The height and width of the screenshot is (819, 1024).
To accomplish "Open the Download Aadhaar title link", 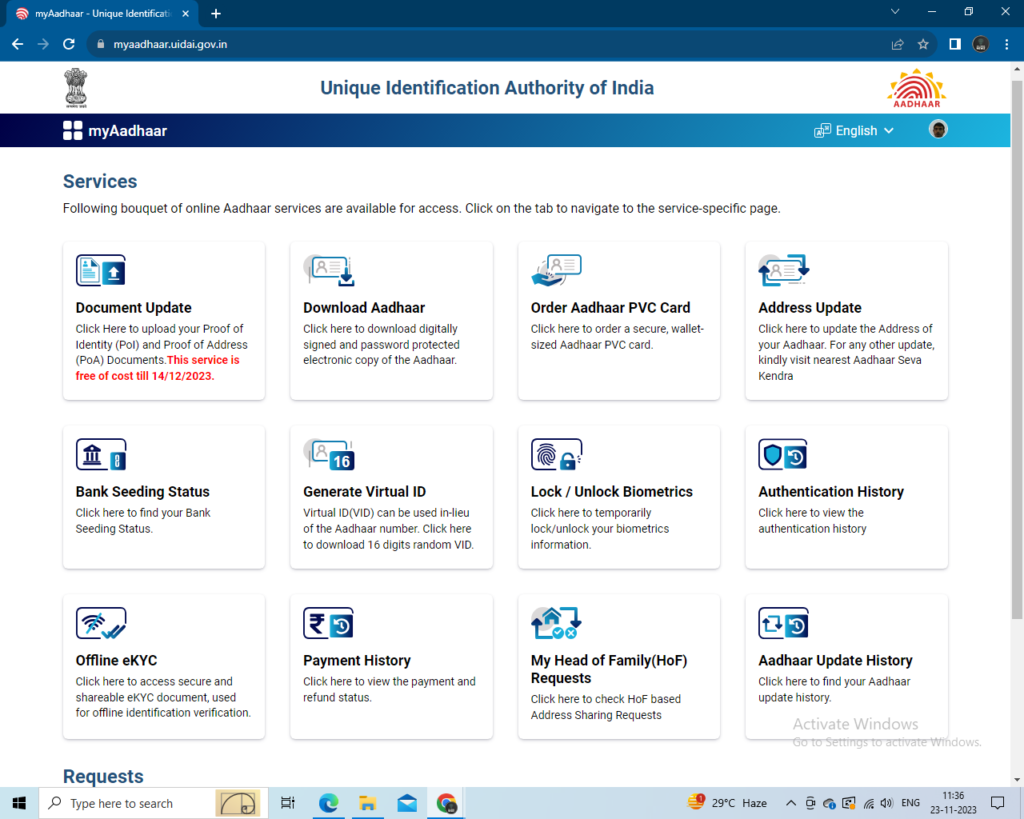I will coord(364,308).
